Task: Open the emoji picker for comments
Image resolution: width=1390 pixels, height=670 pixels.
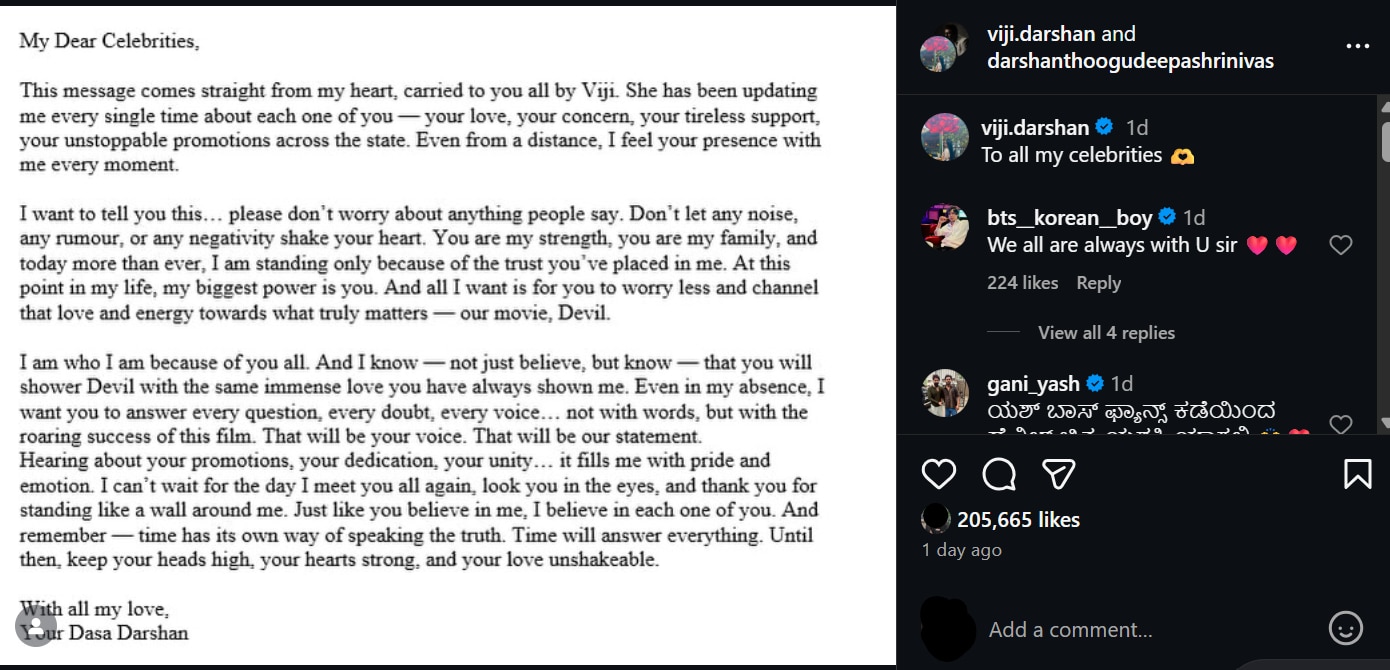Action: tap(1346, 628)
